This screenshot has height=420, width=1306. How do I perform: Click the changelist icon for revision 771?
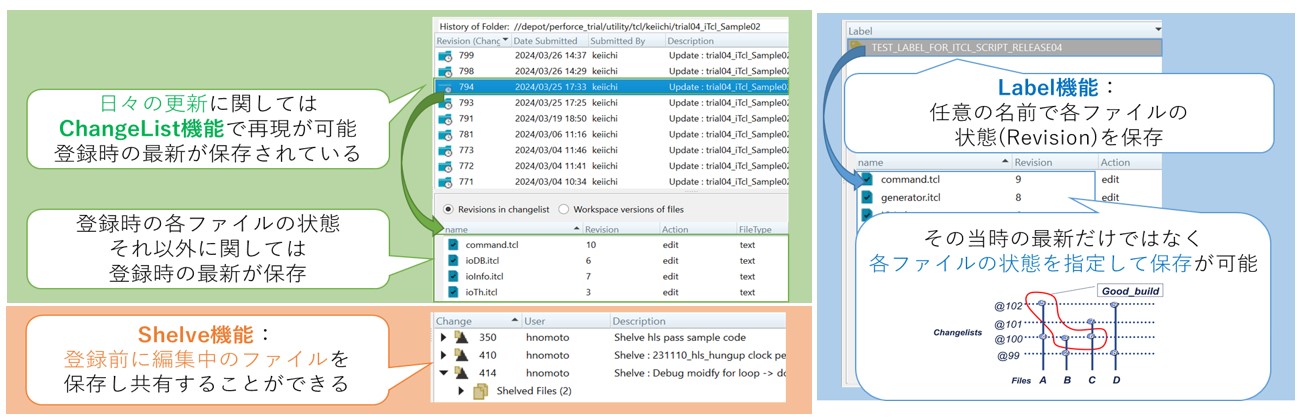pos(445,181)
